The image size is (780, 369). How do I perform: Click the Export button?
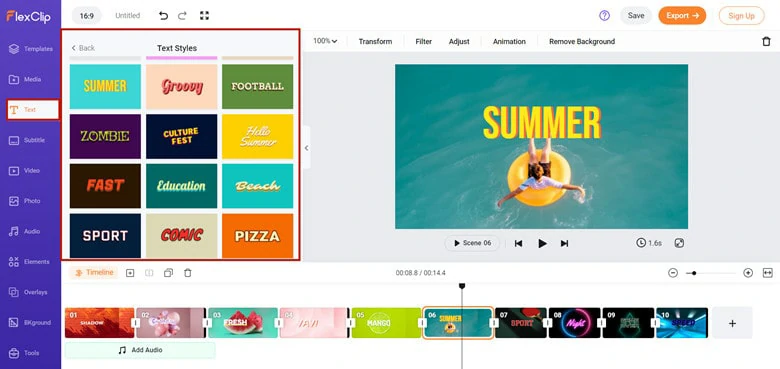682,16
